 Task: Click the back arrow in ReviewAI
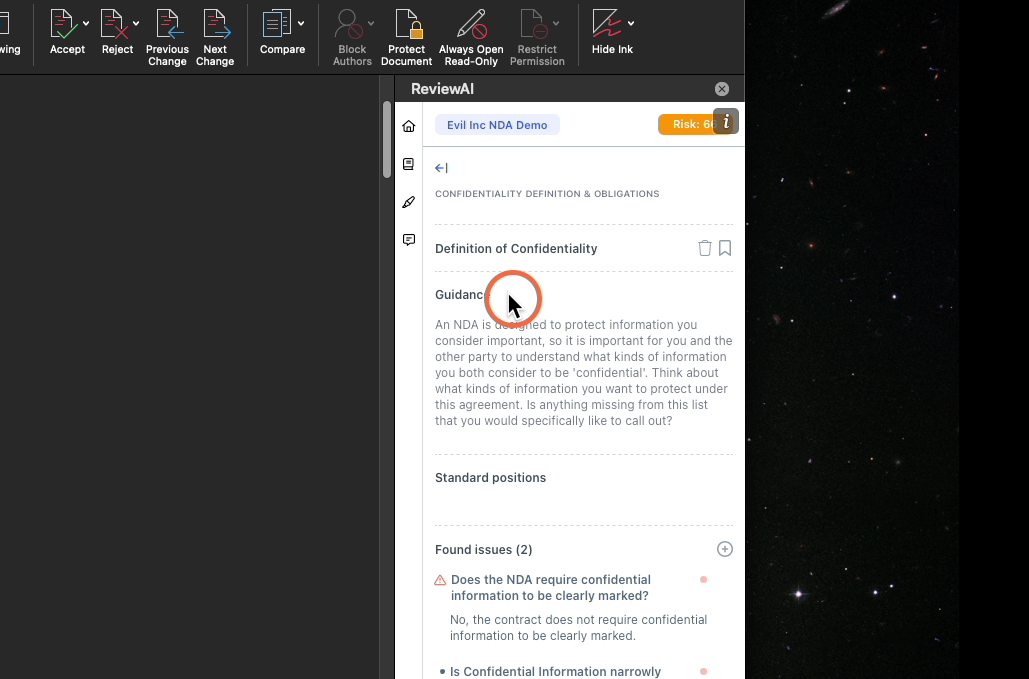441,168
